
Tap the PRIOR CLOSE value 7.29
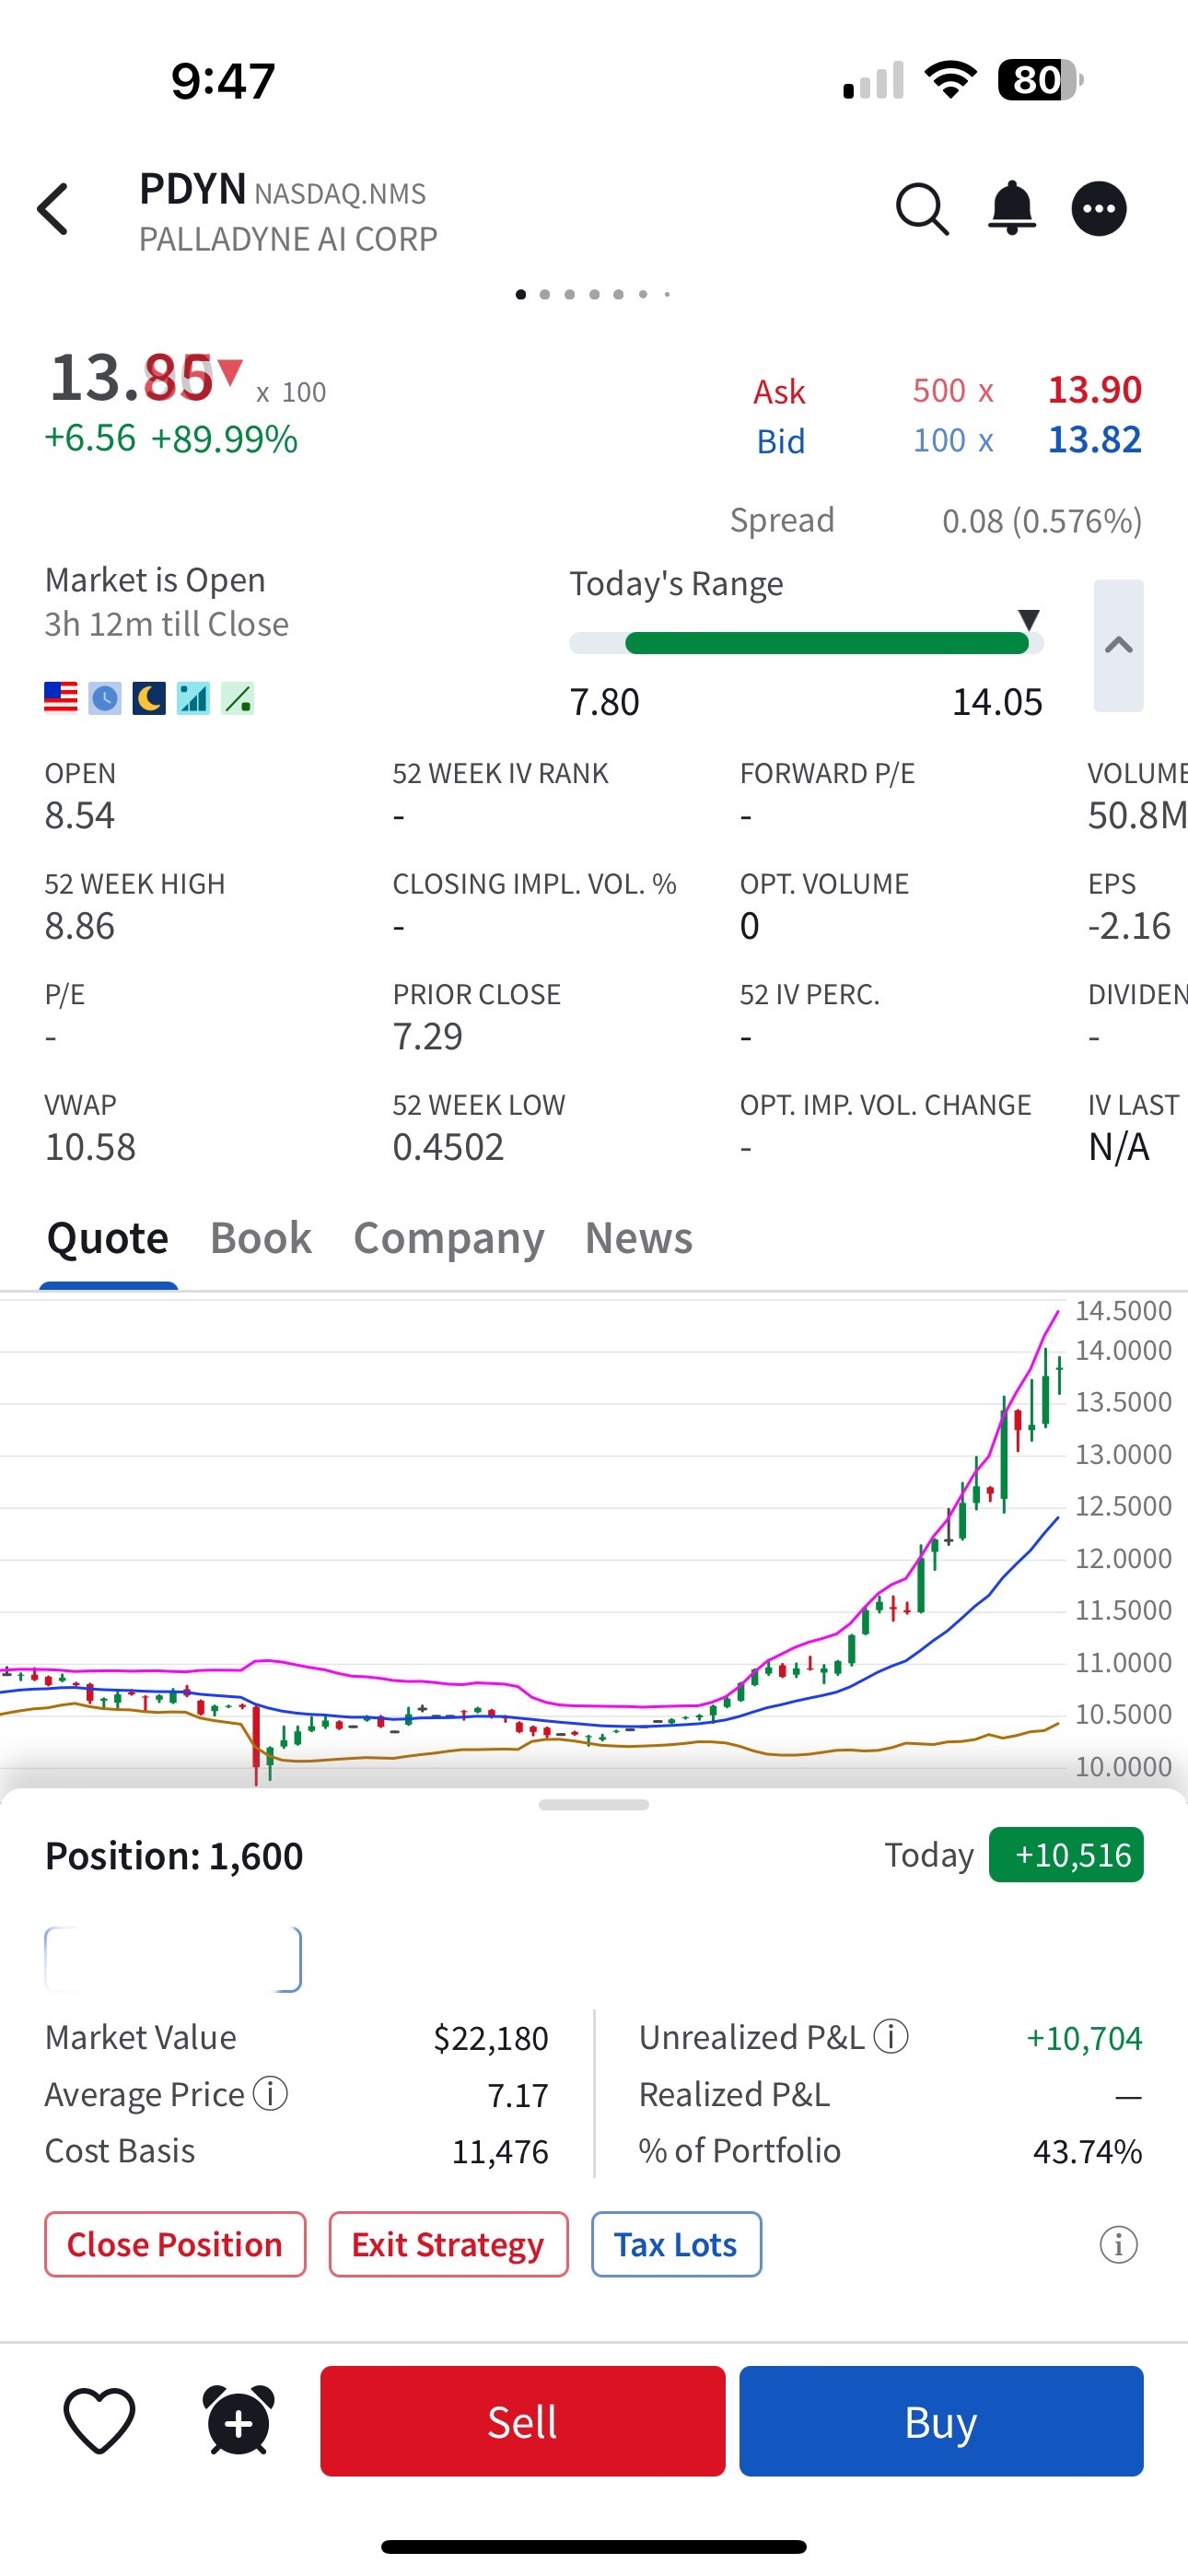tap(427, 1036)
